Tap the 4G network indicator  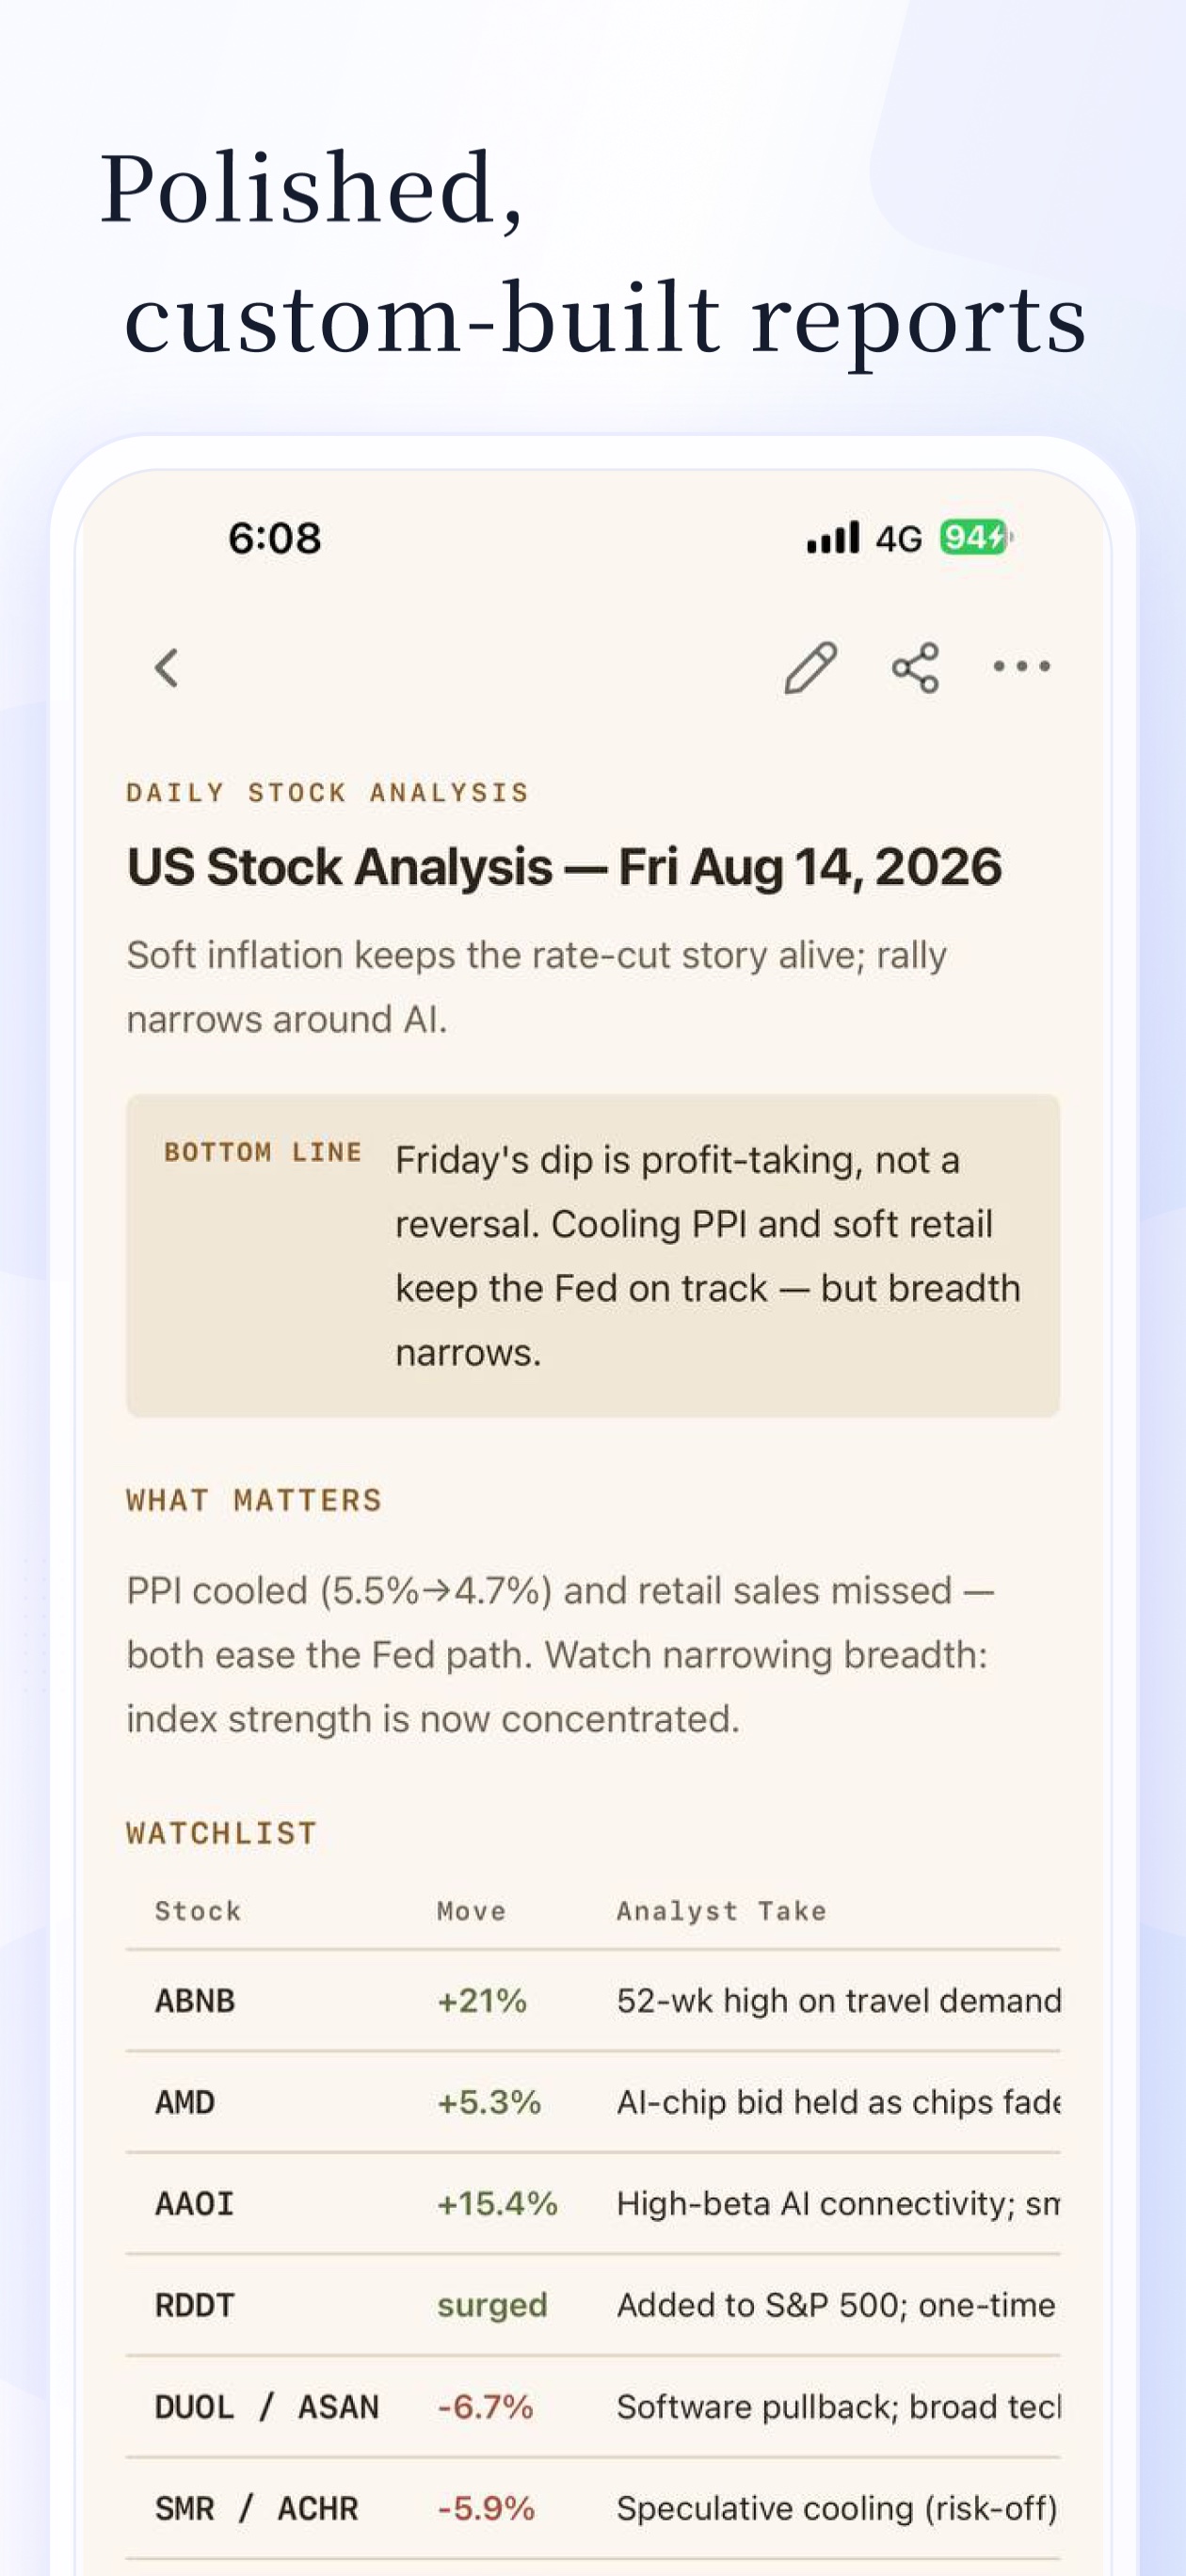[x=898, y=539]
